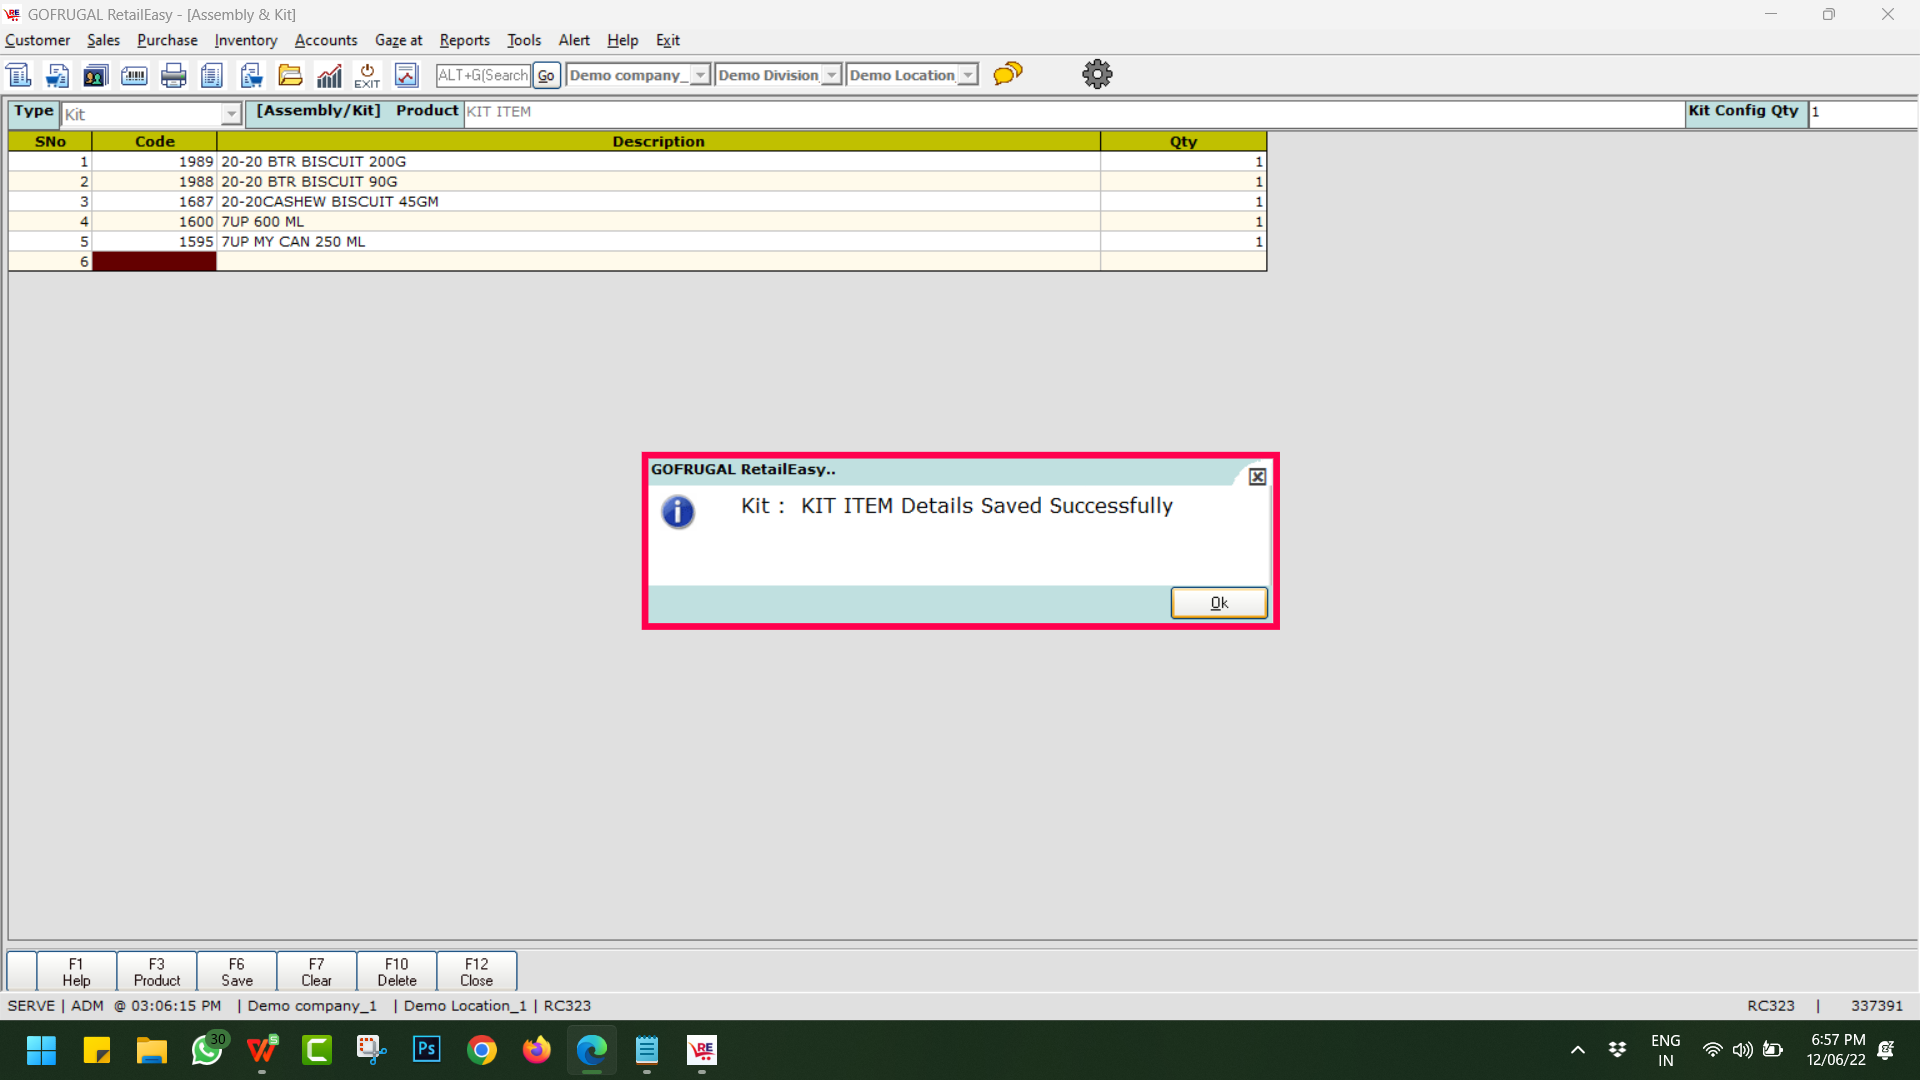Screen dimensions: 1920x1080
Task: Click the shopping cart document icon
Action: 57,75
